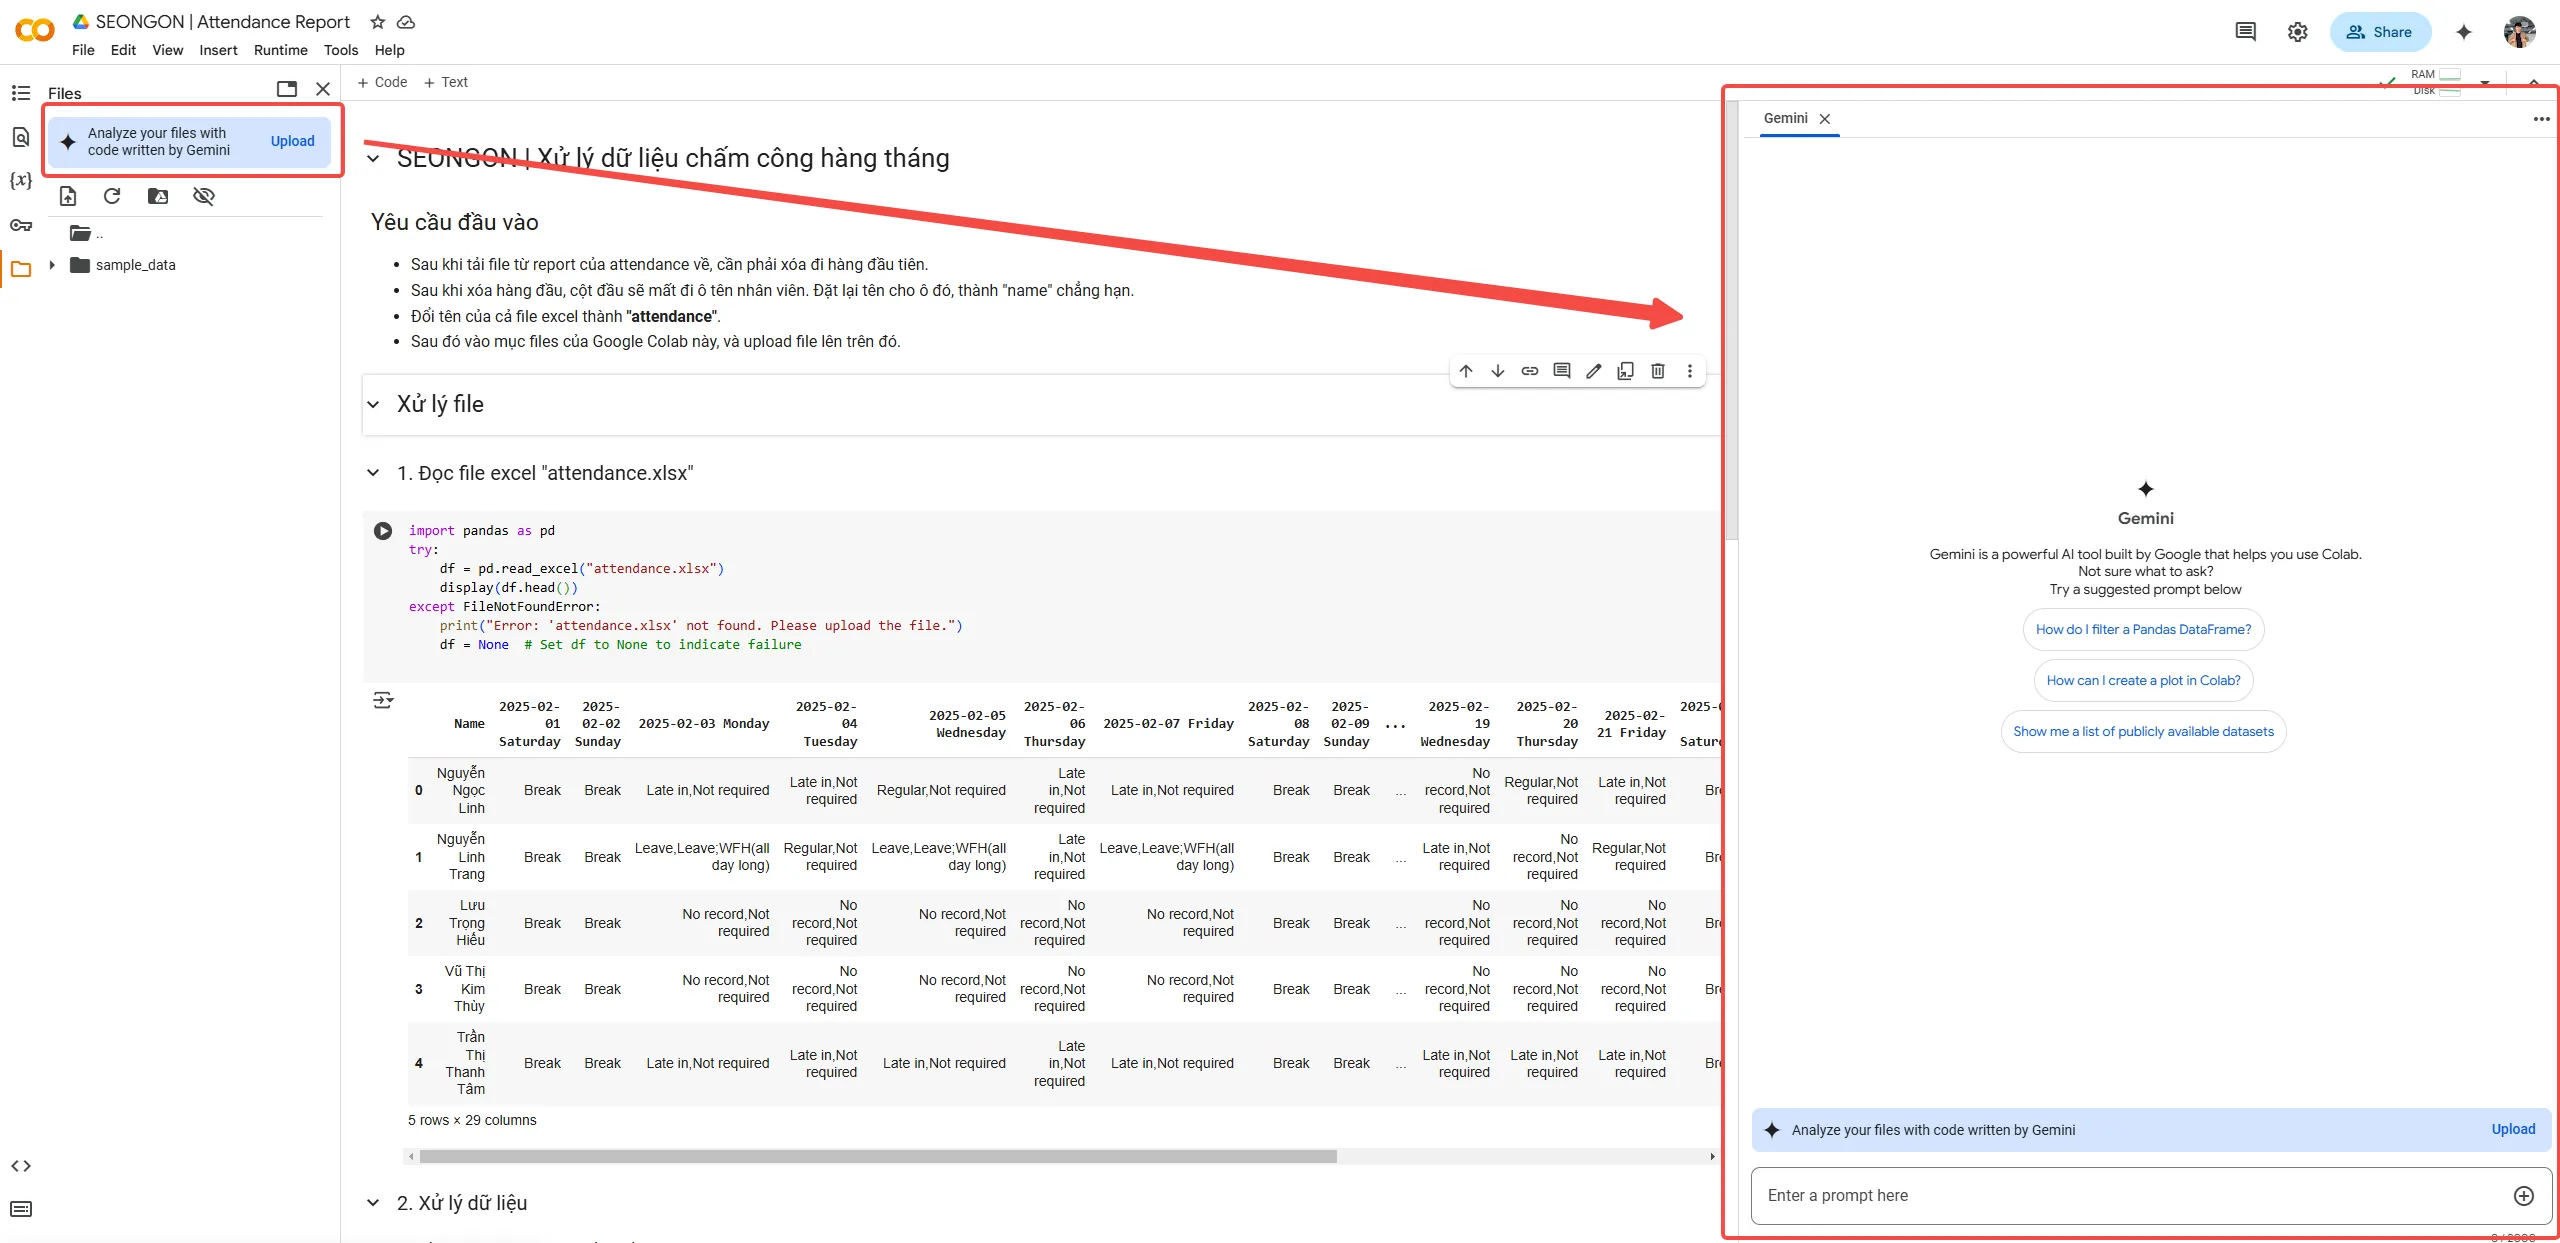Click the Colab logo
The image size is (2560, 1243).
[35, 31]
